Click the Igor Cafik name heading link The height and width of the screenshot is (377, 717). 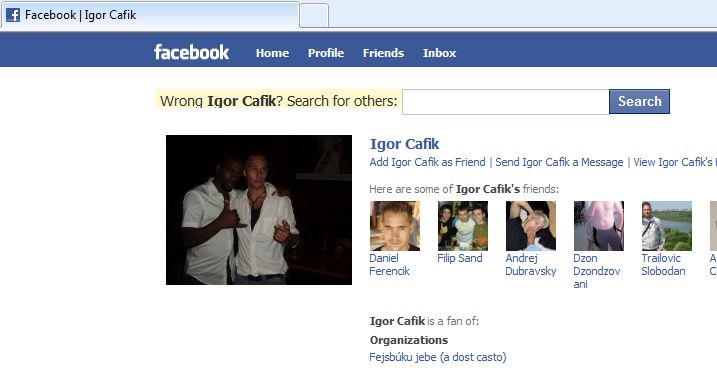point(405,144)
